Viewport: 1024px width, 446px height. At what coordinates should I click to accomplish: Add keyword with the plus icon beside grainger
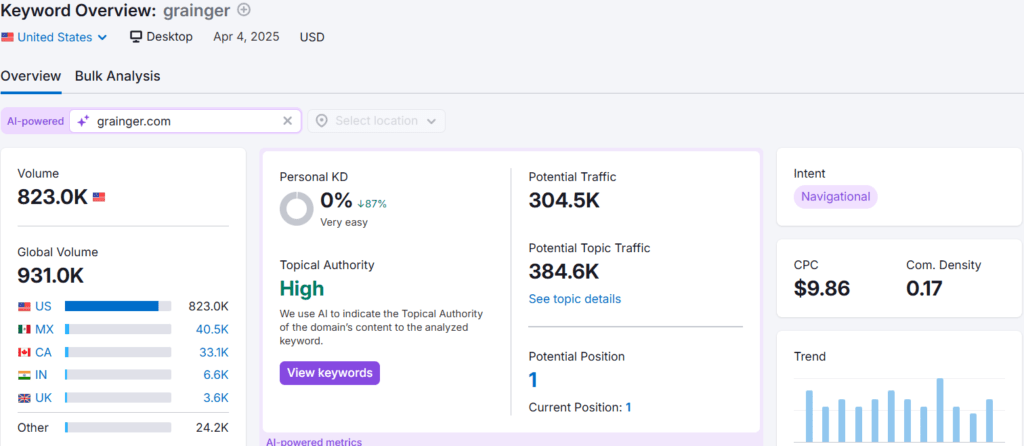pyautogui.click(x=244, y=10)
